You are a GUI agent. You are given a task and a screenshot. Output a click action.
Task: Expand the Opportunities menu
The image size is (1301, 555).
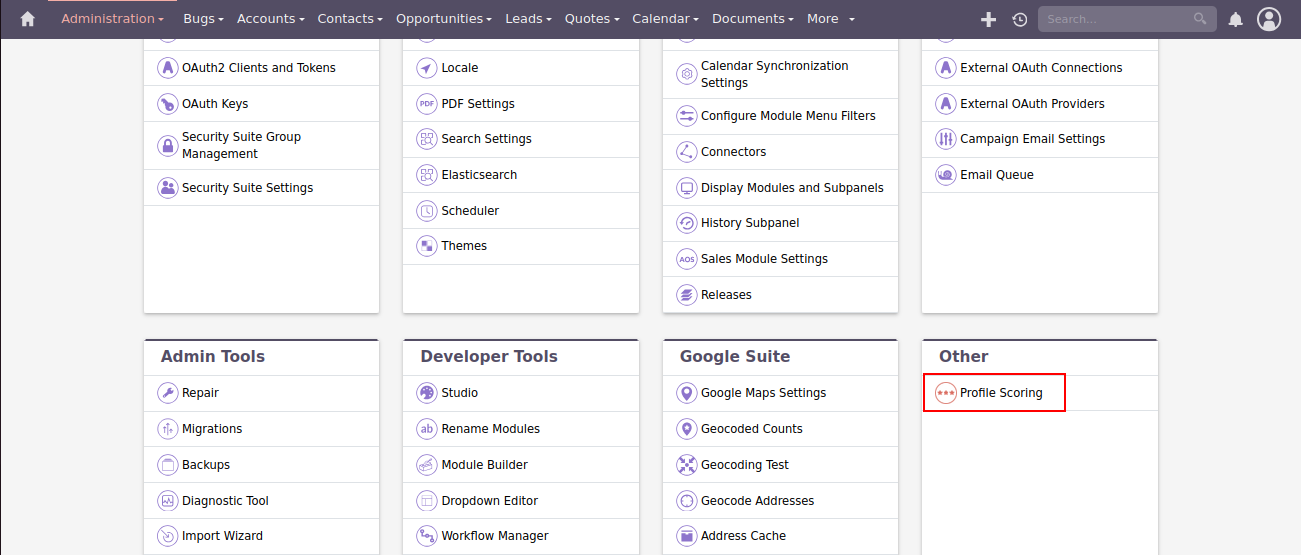(x=444, y=19)
